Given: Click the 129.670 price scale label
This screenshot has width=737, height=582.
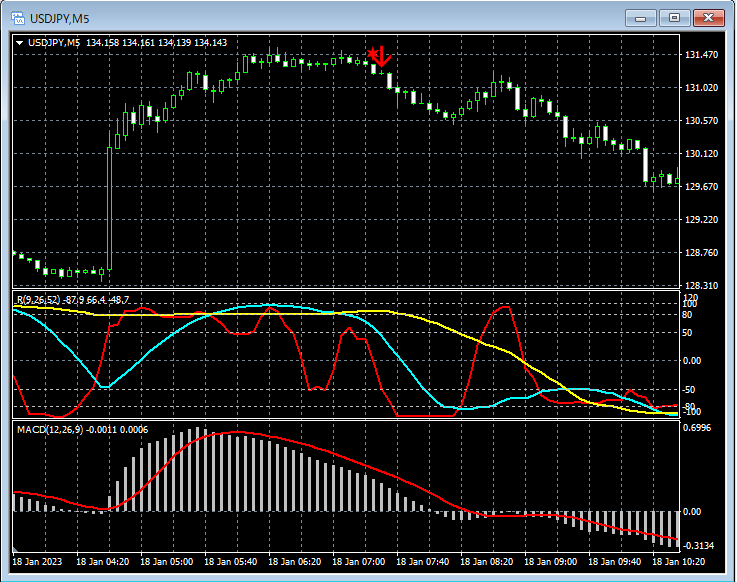Looking at the screenshot, I should click(x=702, y=187).
